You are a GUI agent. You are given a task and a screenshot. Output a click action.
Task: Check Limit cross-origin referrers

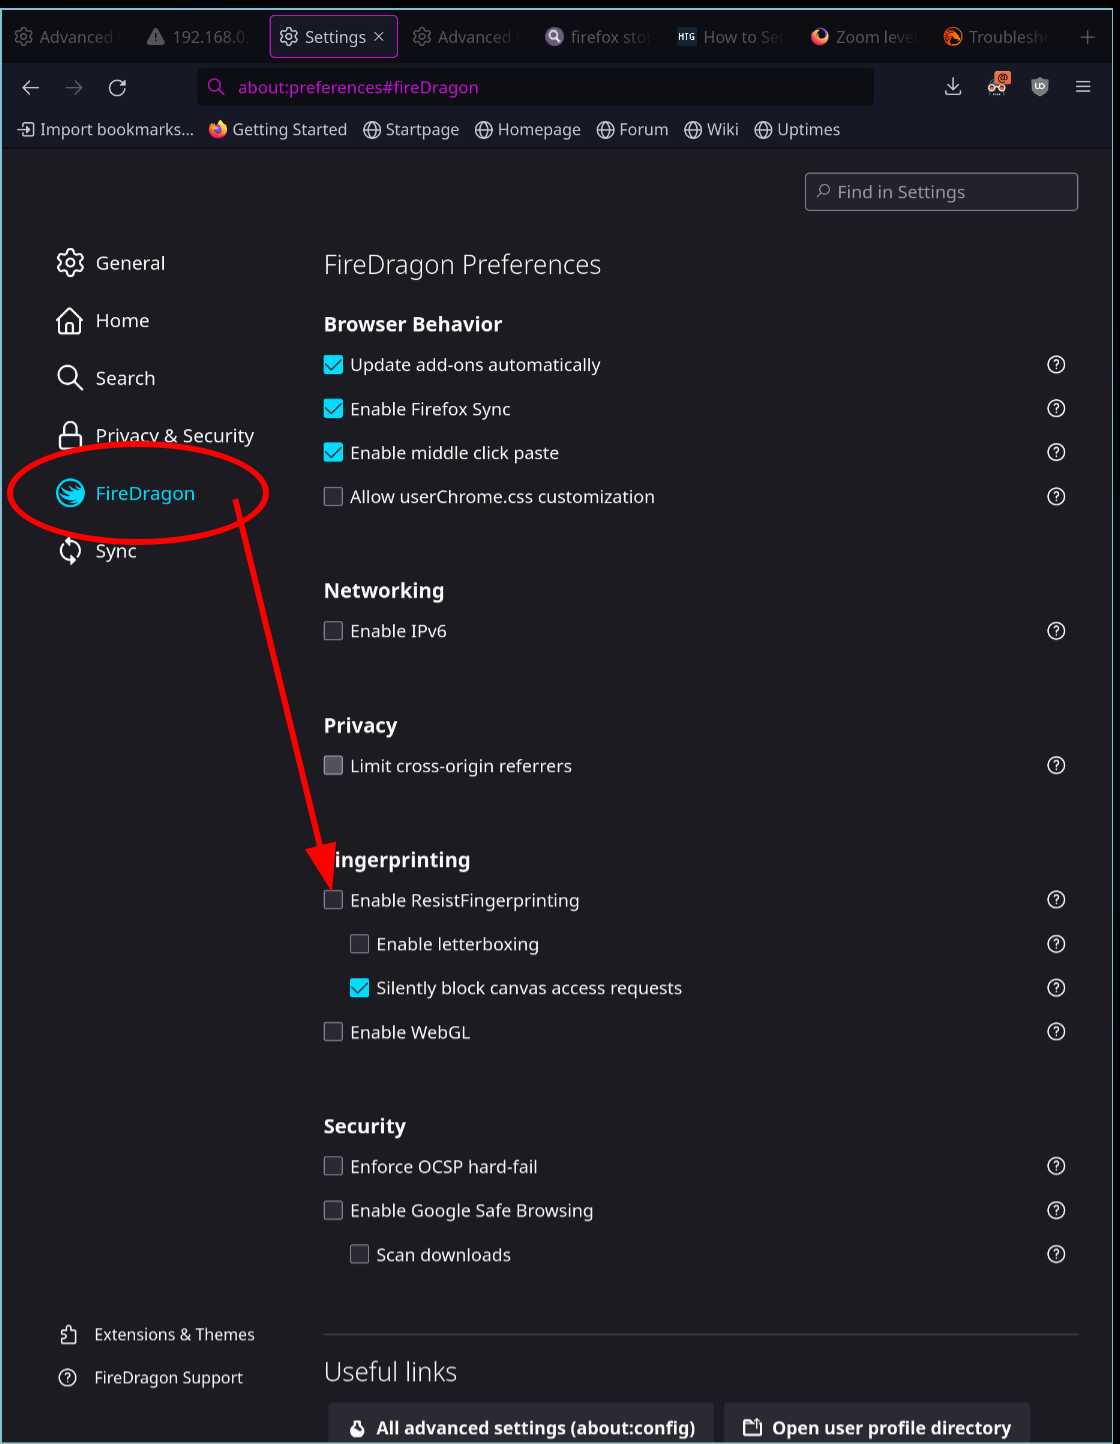(334, 766)
